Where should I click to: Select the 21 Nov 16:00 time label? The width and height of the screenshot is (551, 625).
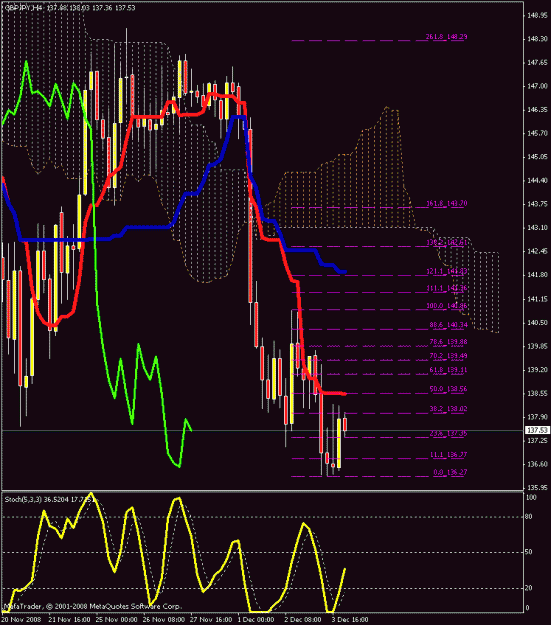[69, 619]
